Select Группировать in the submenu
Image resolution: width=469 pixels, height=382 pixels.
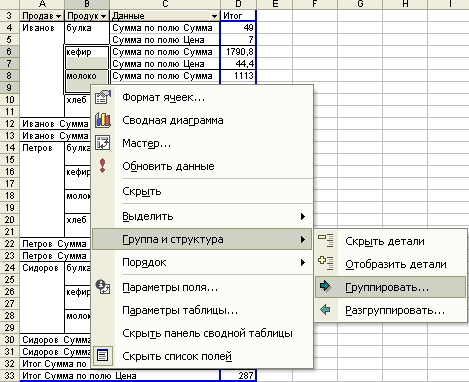click(390, 287)
